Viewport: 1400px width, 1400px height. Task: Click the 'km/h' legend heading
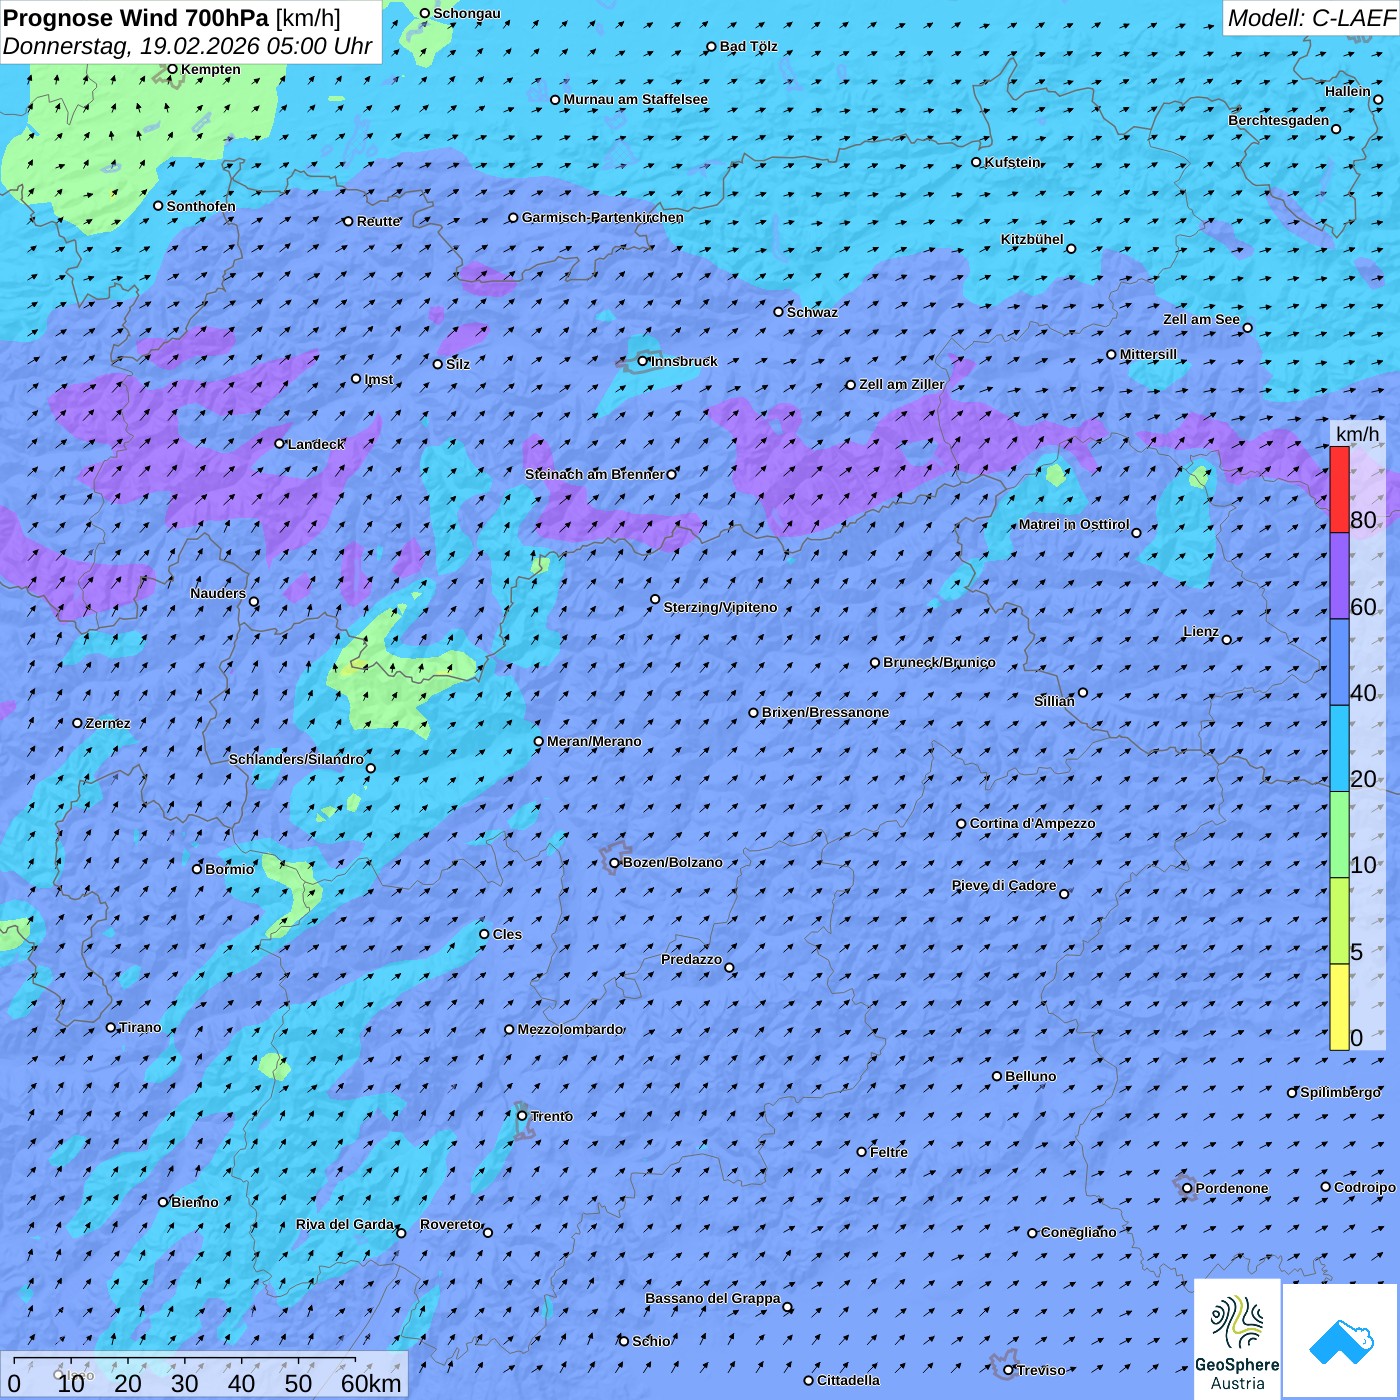pos(1357,434)
